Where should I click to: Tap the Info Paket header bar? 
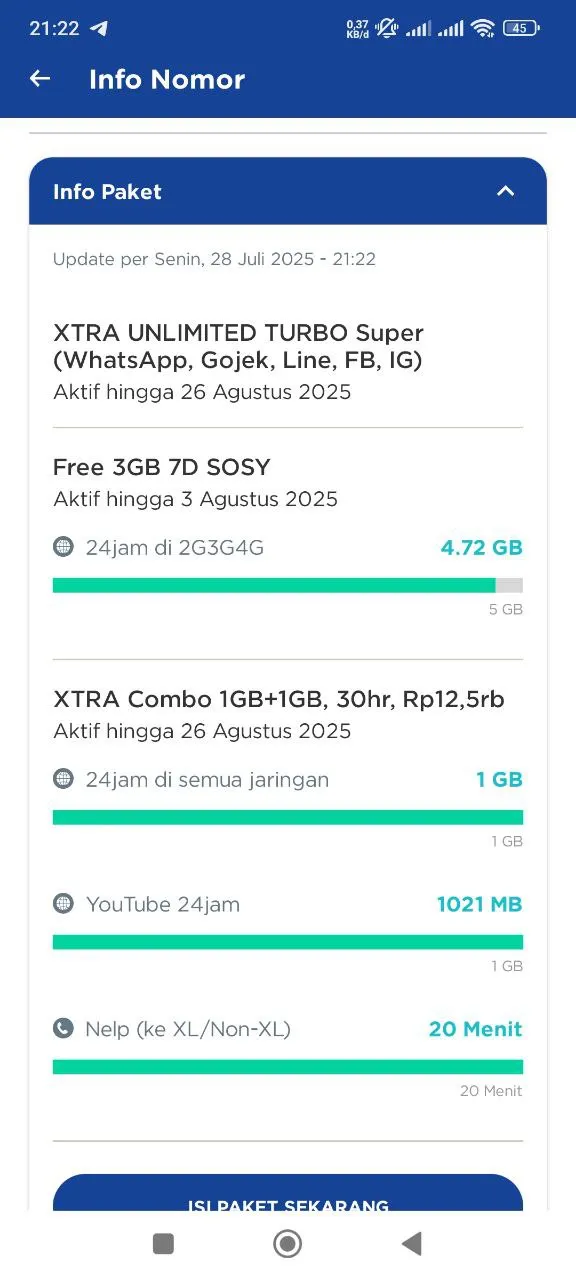coord(288,191)
